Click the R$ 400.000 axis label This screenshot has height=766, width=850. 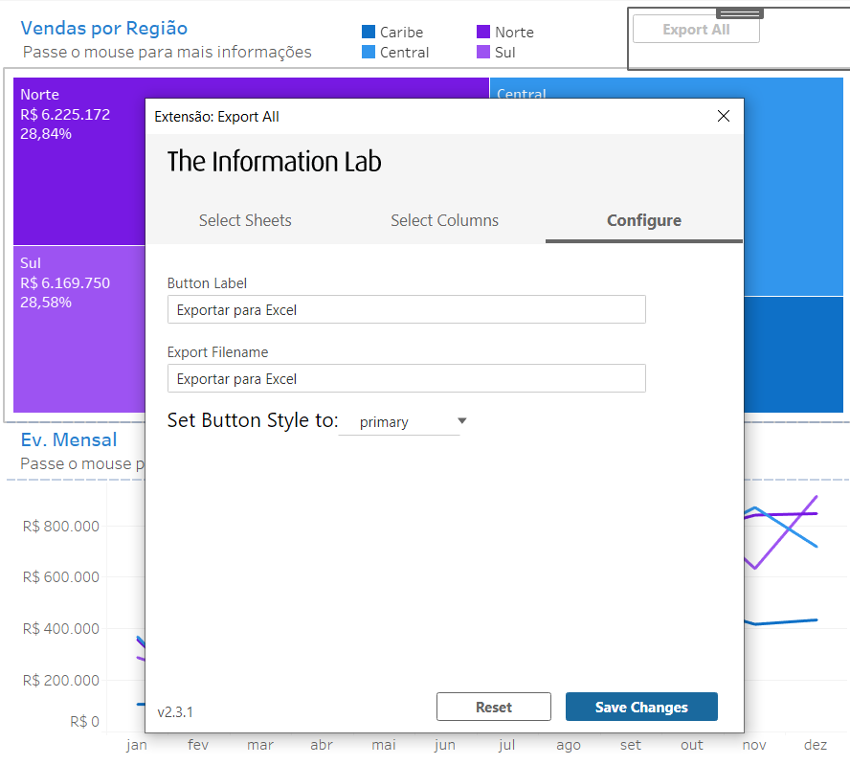tap(61, 628)
